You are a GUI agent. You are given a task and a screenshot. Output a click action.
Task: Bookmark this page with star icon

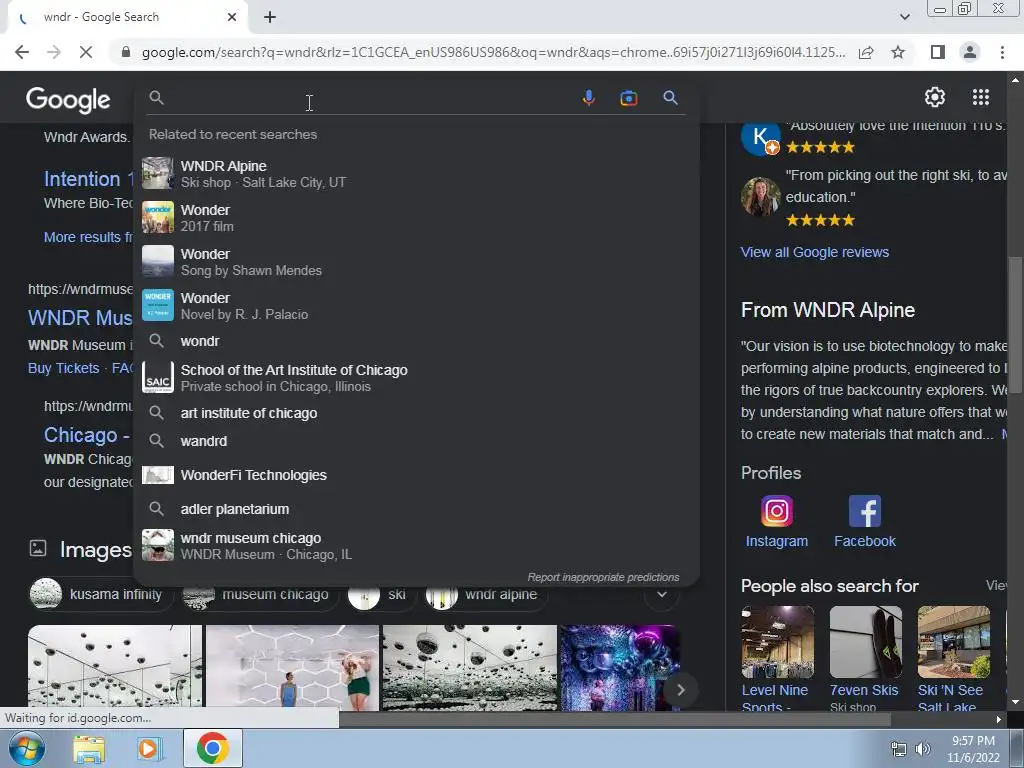point(898,52)
